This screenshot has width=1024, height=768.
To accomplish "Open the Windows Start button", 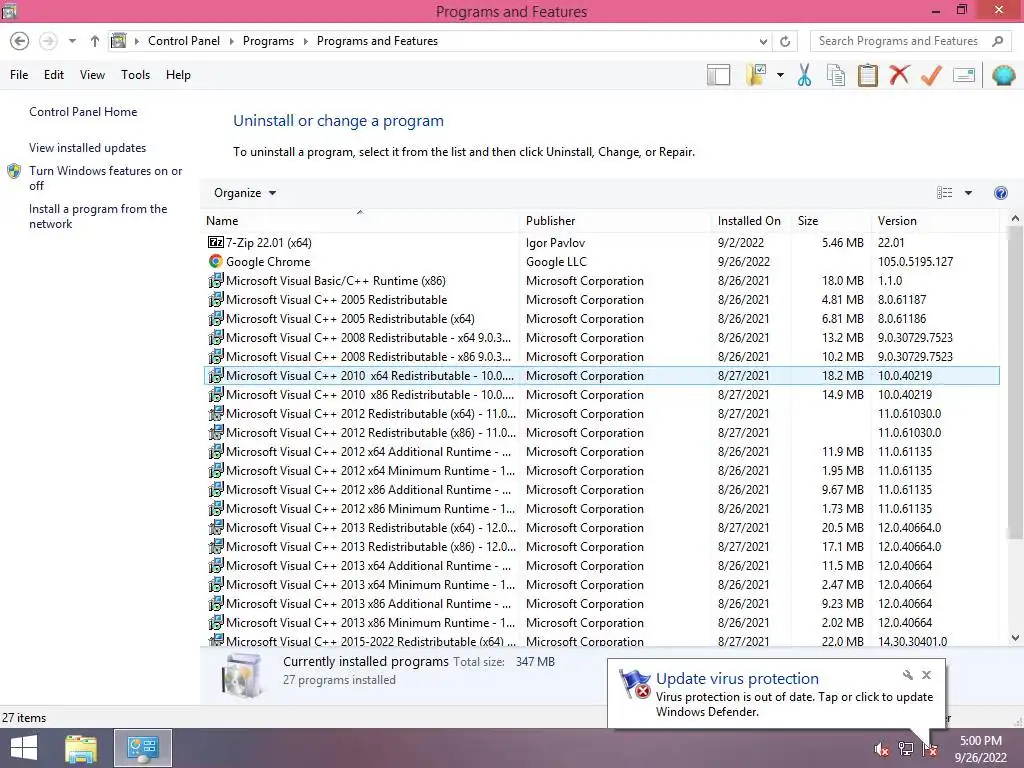I will pyautogui.click(x=24, y=748).
